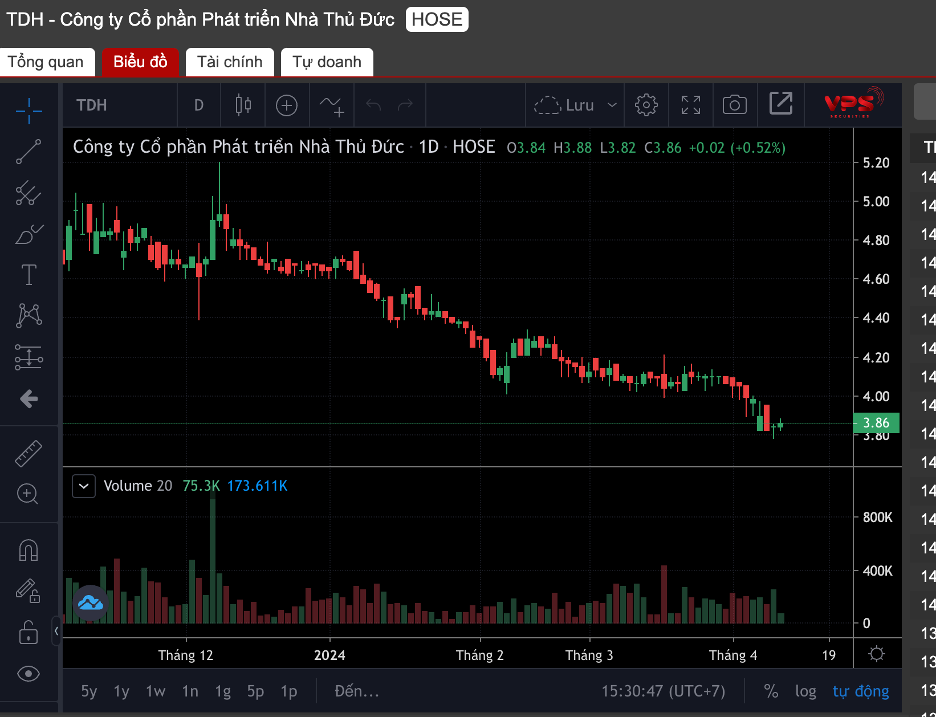
Task: Expand the Lưu dropdown arrow
Action: (x=612, y=106)
